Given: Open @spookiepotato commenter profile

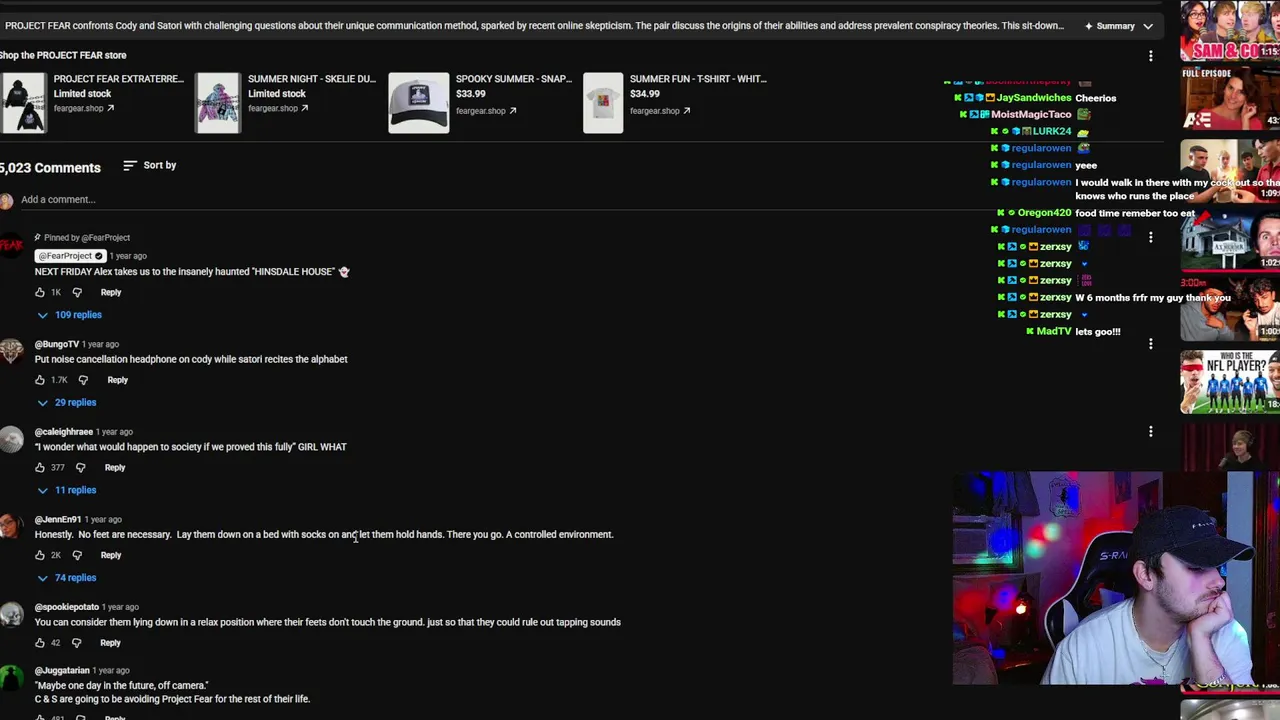Looking at the screenshot, I should tap(67, 607).
